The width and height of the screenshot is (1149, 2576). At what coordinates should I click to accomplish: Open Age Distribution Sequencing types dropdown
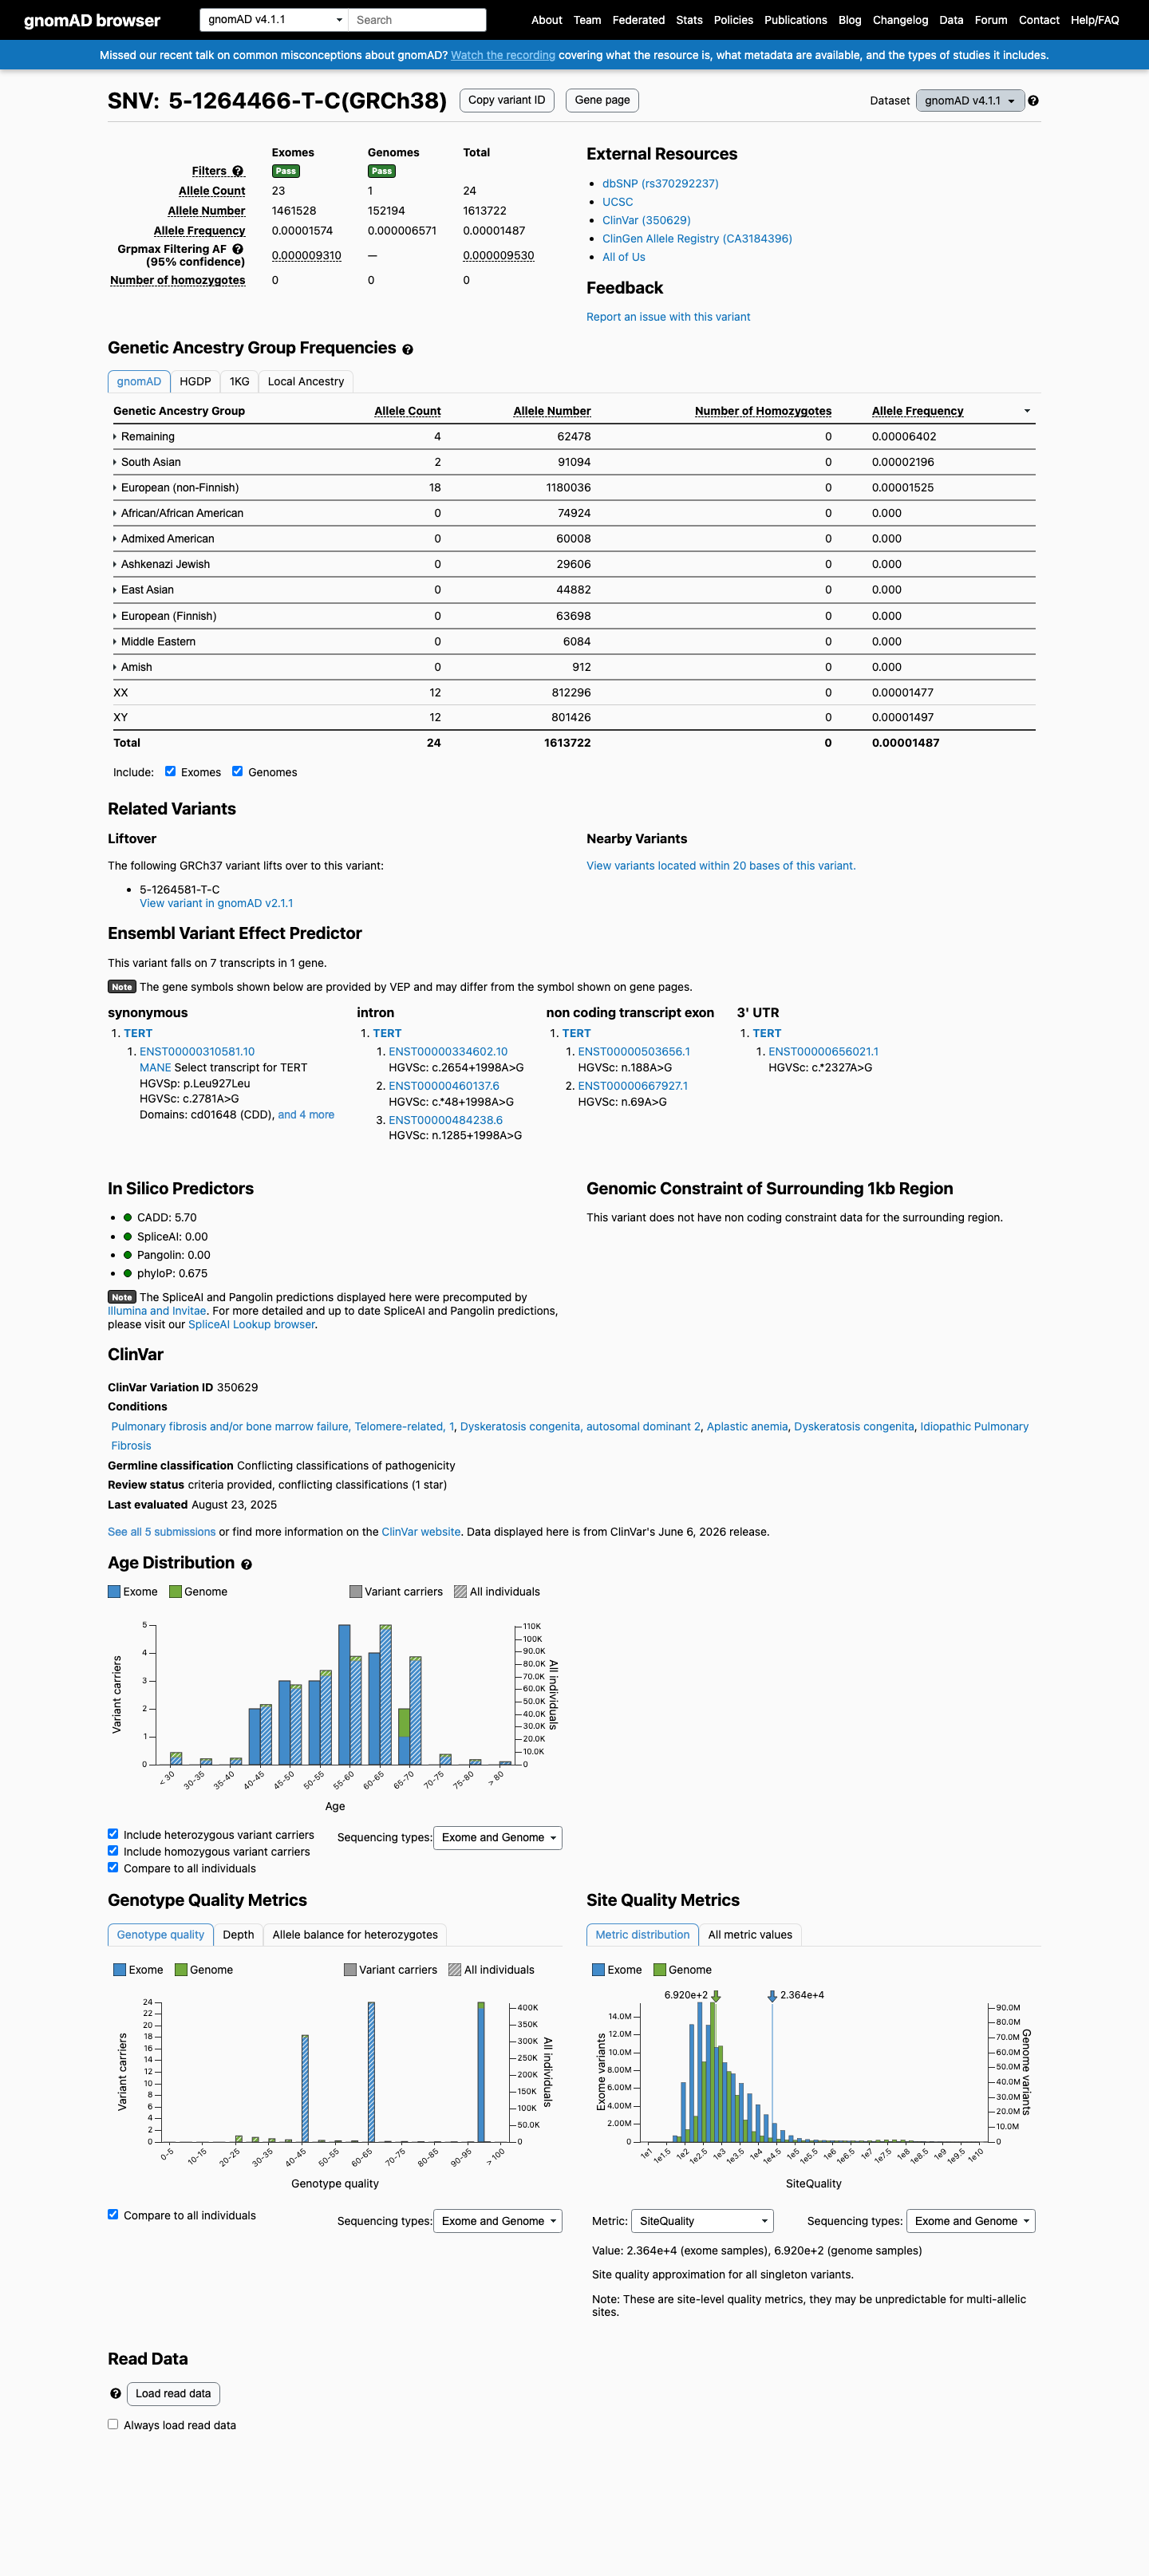tap(498, 1838)
